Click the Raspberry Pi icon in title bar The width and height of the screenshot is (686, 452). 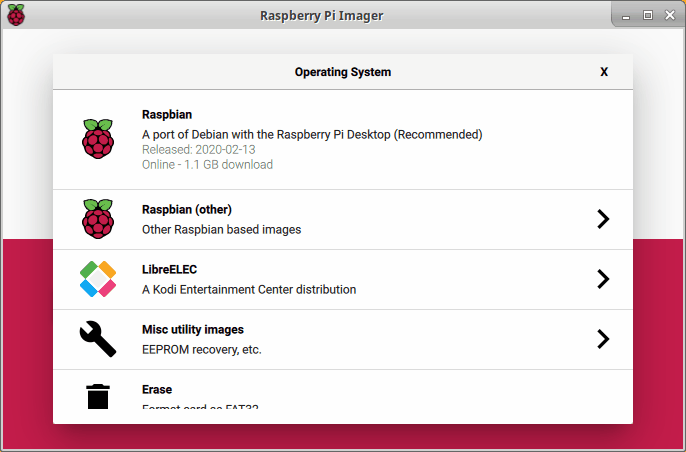coord(16,15)
